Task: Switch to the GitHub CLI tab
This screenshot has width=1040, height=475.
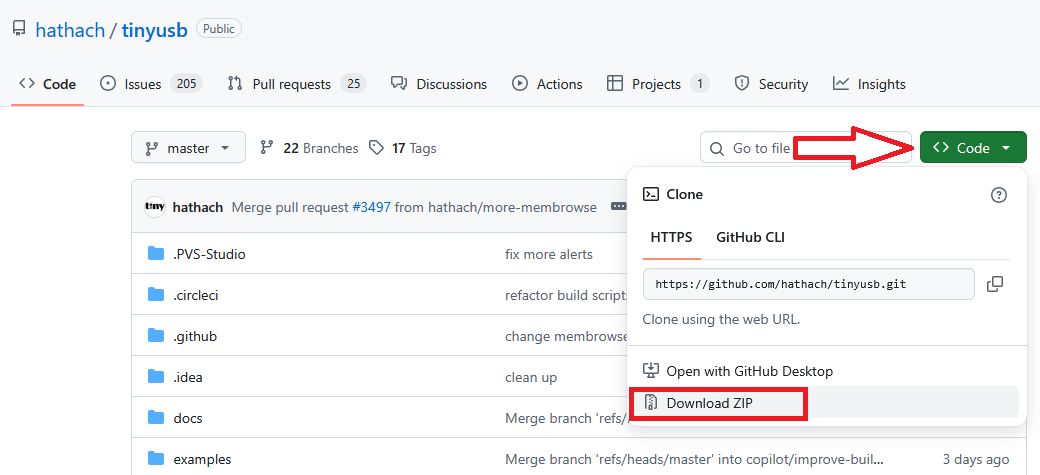Action: pyautogui.click(x=750, y=237)
